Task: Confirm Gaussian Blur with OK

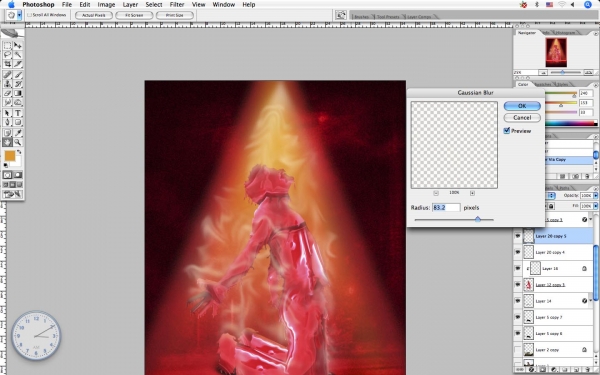Action: click(522, 106)
